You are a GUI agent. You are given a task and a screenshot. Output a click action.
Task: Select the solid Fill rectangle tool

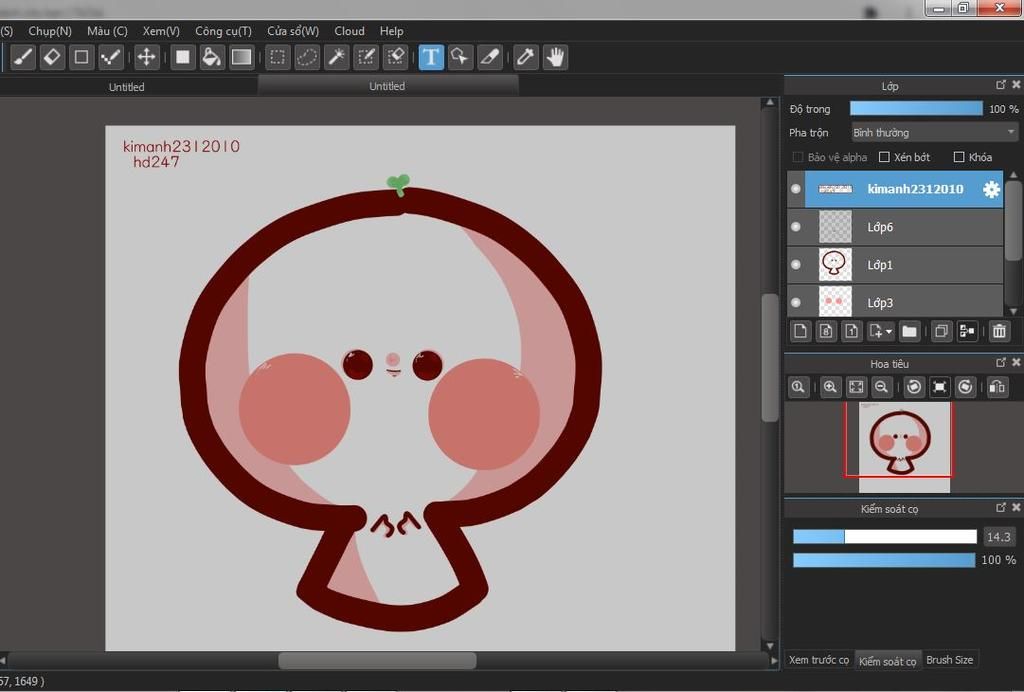pyautogui.click(x=183, y=57)
